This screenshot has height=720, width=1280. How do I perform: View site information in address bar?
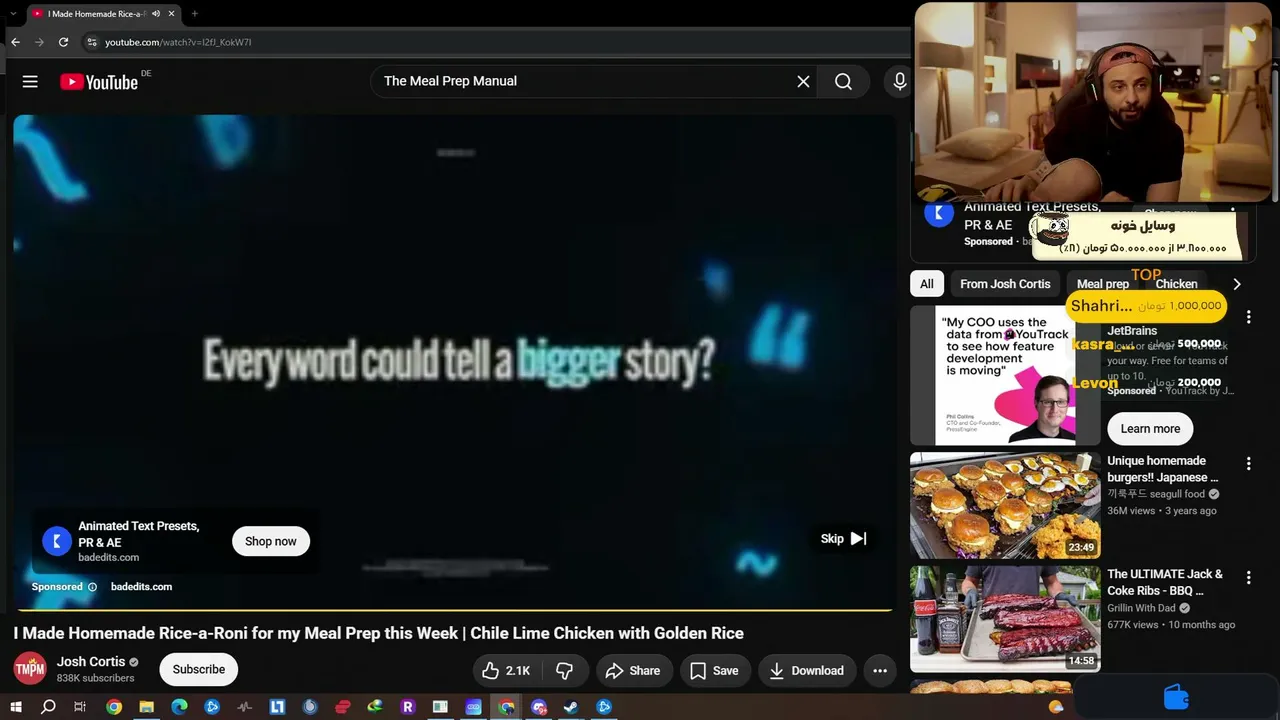92,42
